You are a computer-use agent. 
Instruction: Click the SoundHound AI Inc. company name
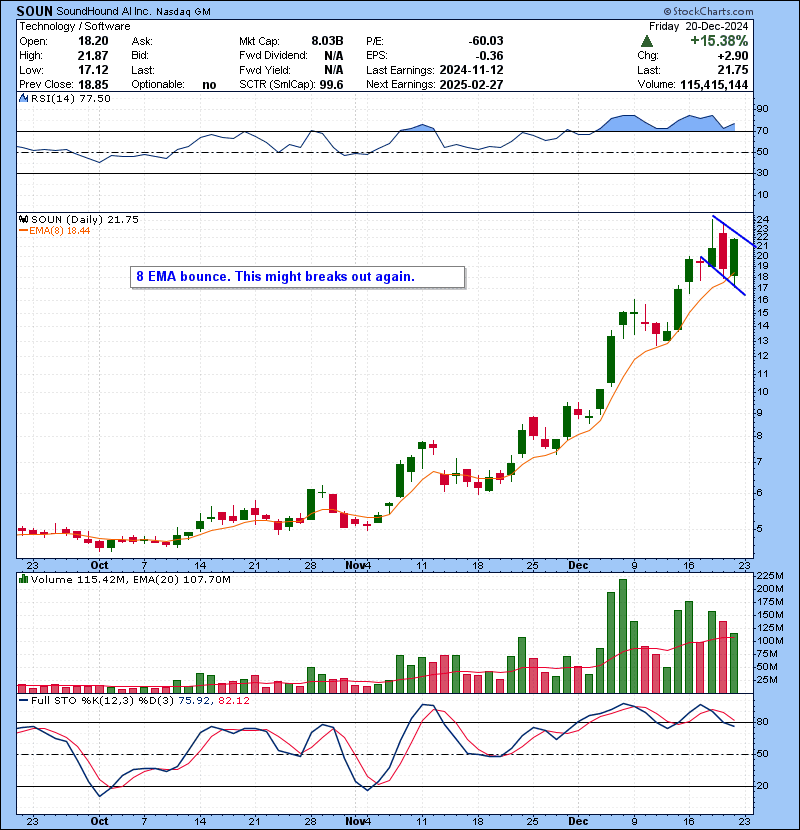[x=103, y=11]
